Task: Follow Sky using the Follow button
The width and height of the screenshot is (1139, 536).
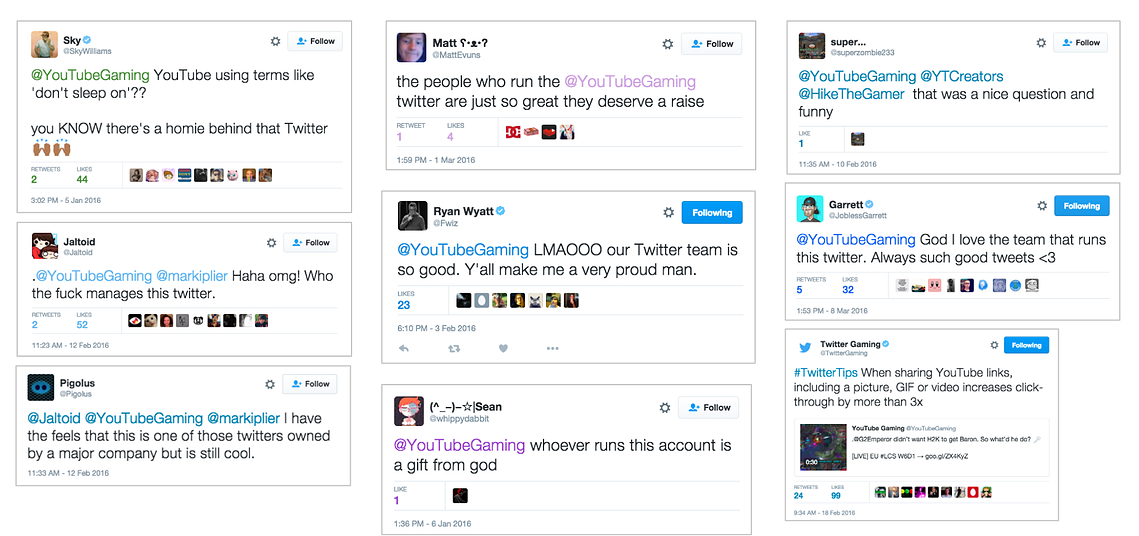Action: point(315,41)
